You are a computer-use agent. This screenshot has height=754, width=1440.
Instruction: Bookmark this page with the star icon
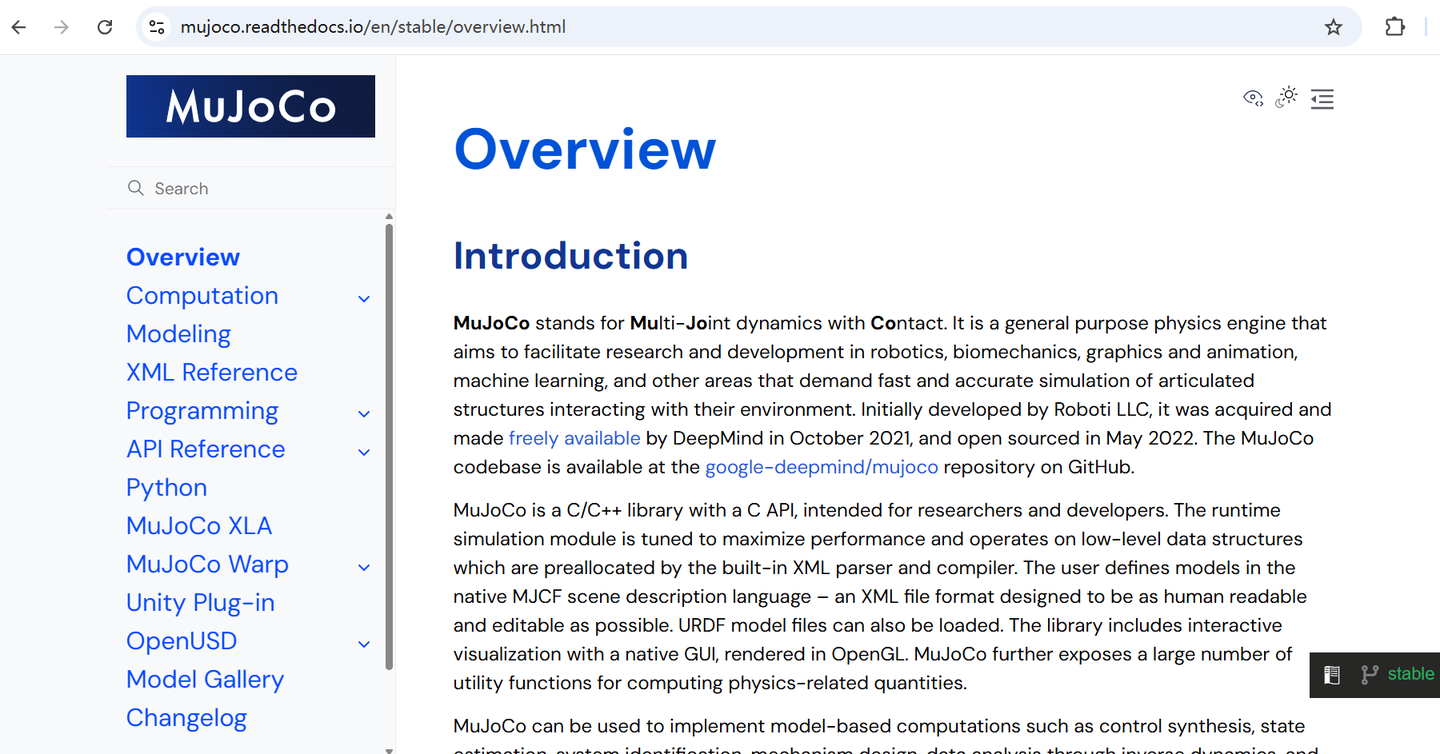pyautogui.click(x=1333, y=27)
